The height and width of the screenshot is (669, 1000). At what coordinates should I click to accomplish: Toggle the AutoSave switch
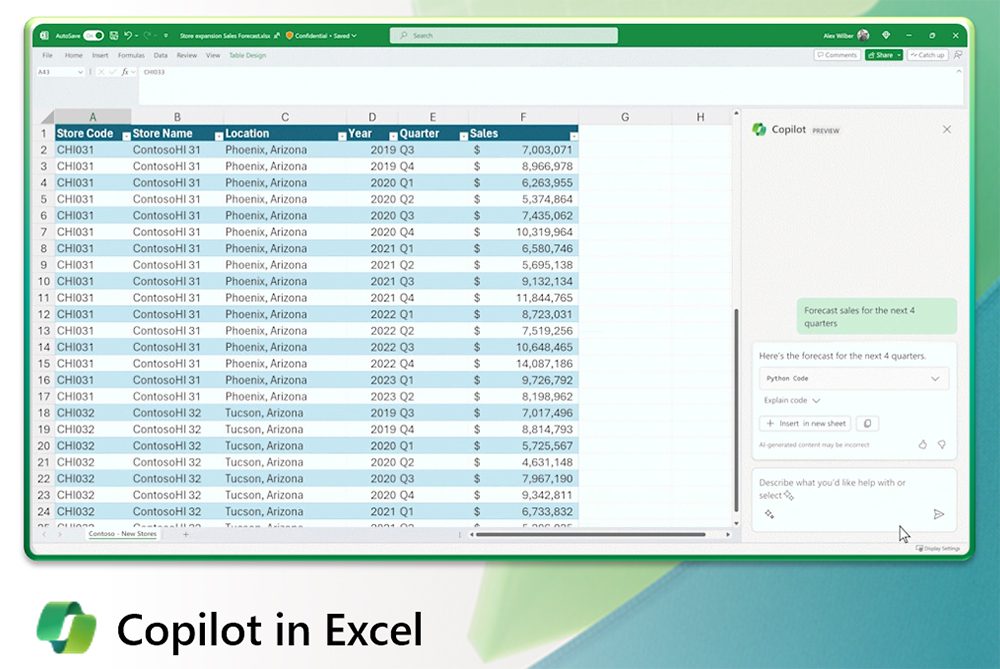pos(93,36)
